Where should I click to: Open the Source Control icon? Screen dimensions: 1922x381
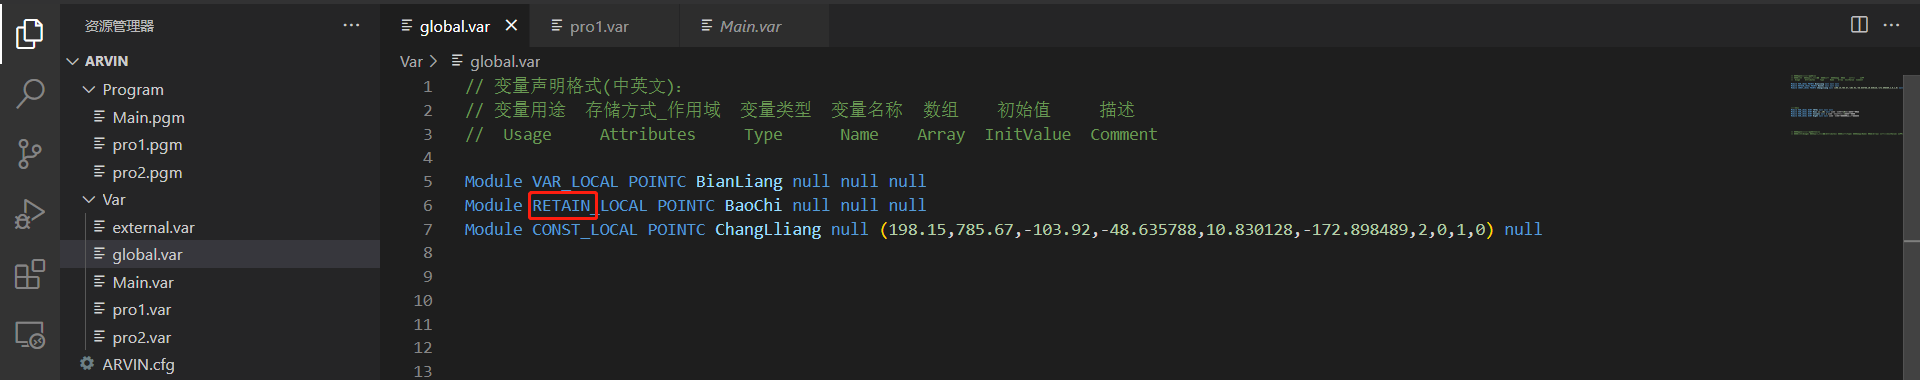[30, 154]
